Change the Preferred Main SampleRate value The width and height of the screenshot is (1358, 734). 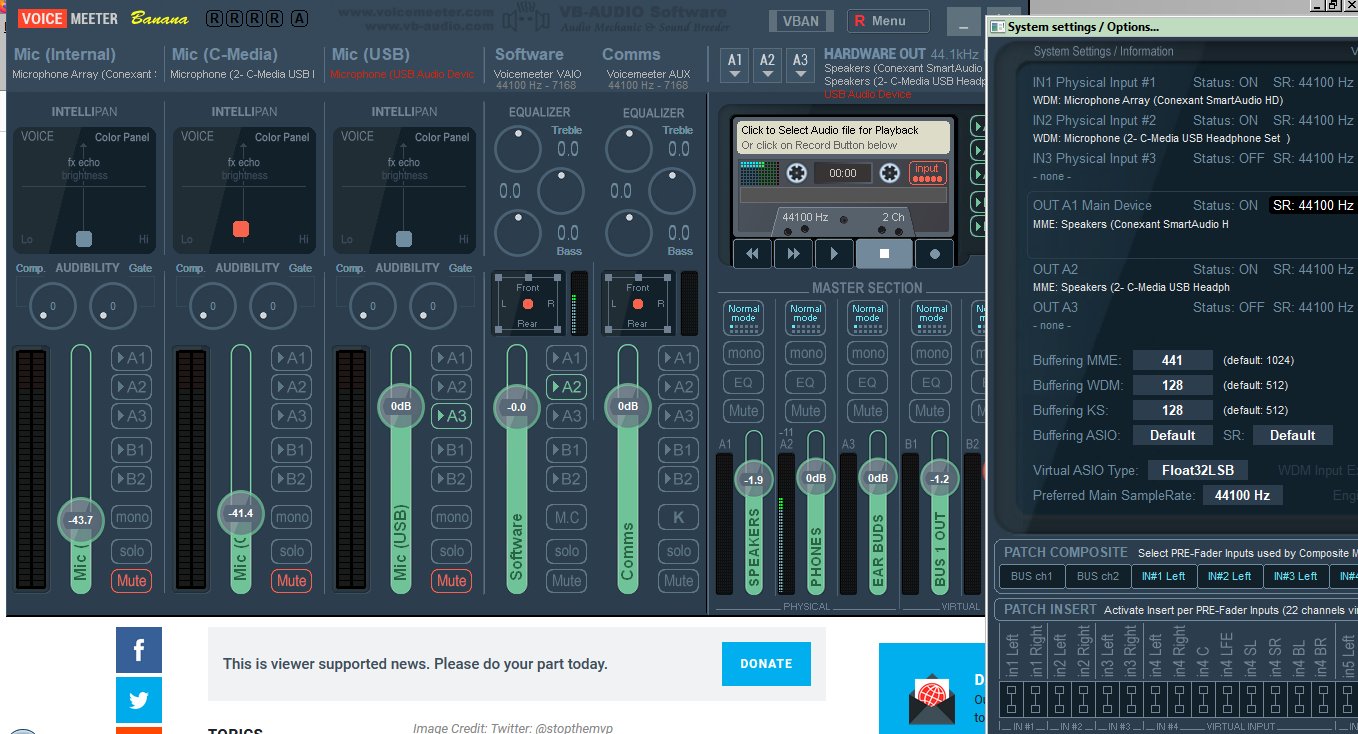tap(1242, 495)
